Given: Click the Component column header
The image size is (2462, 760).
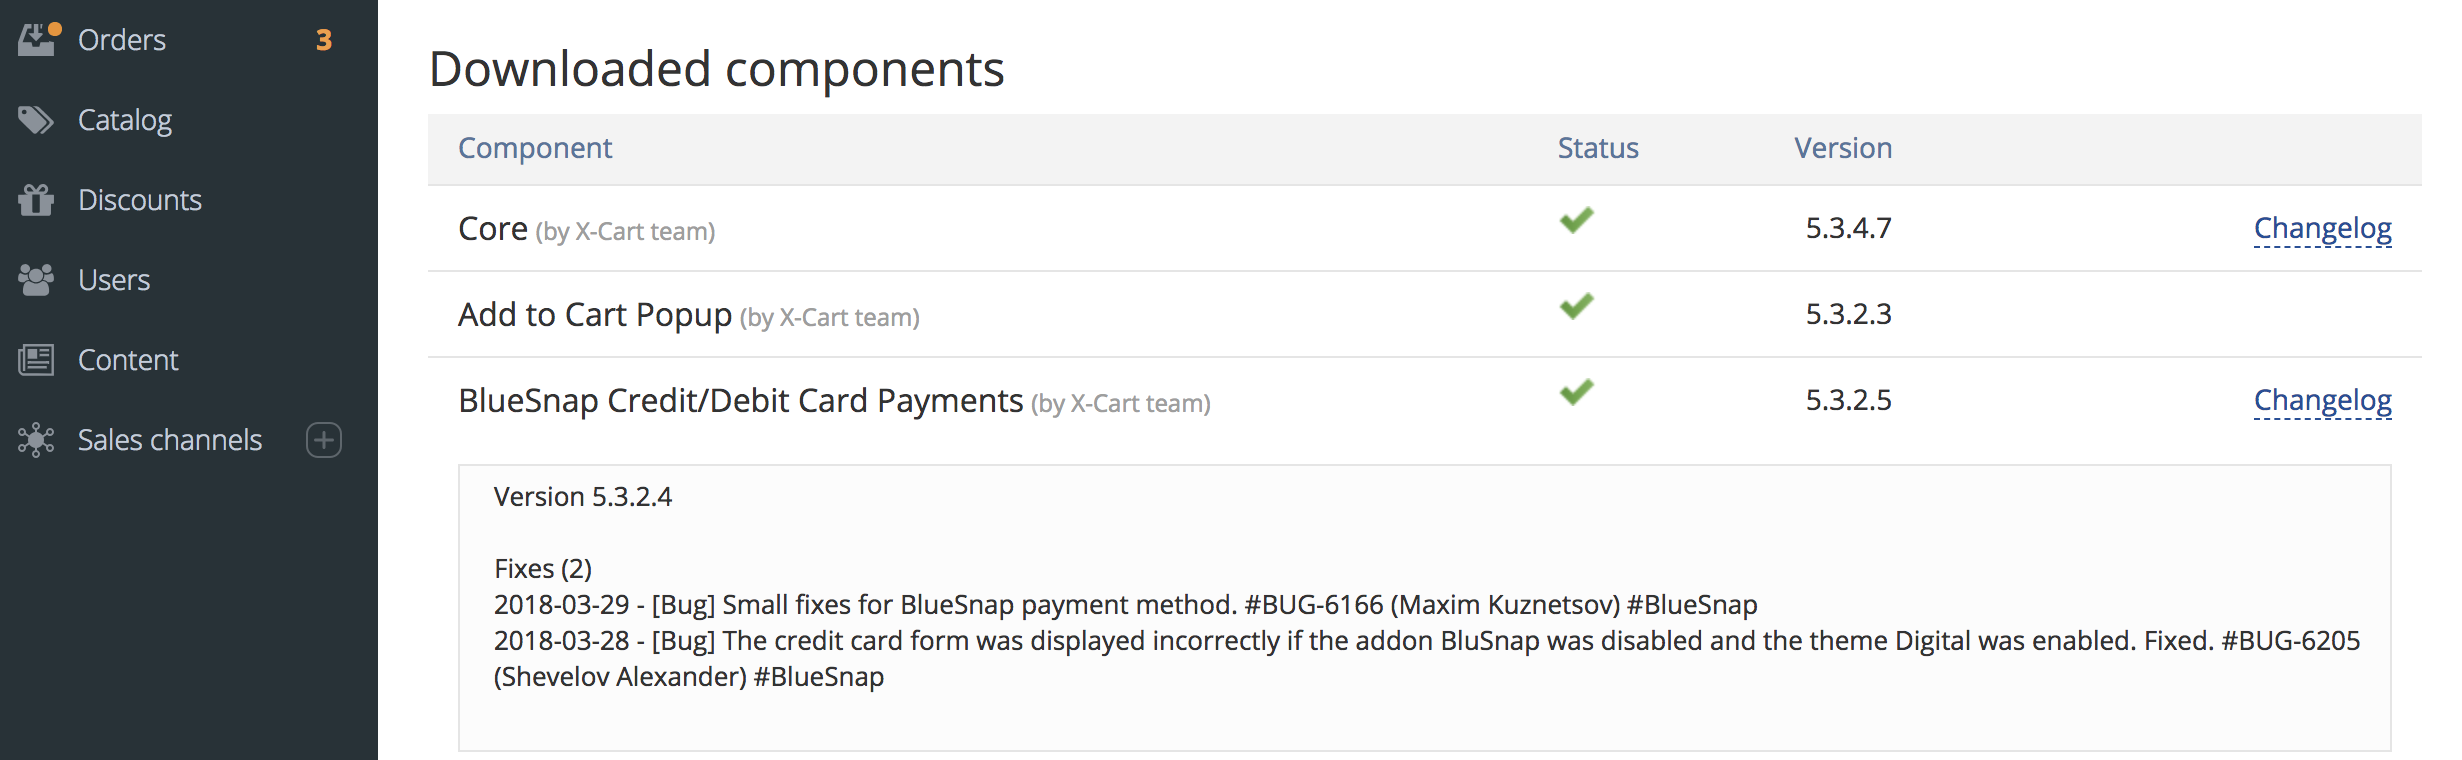Looking at the screenshot, I should tap(535, 148).
